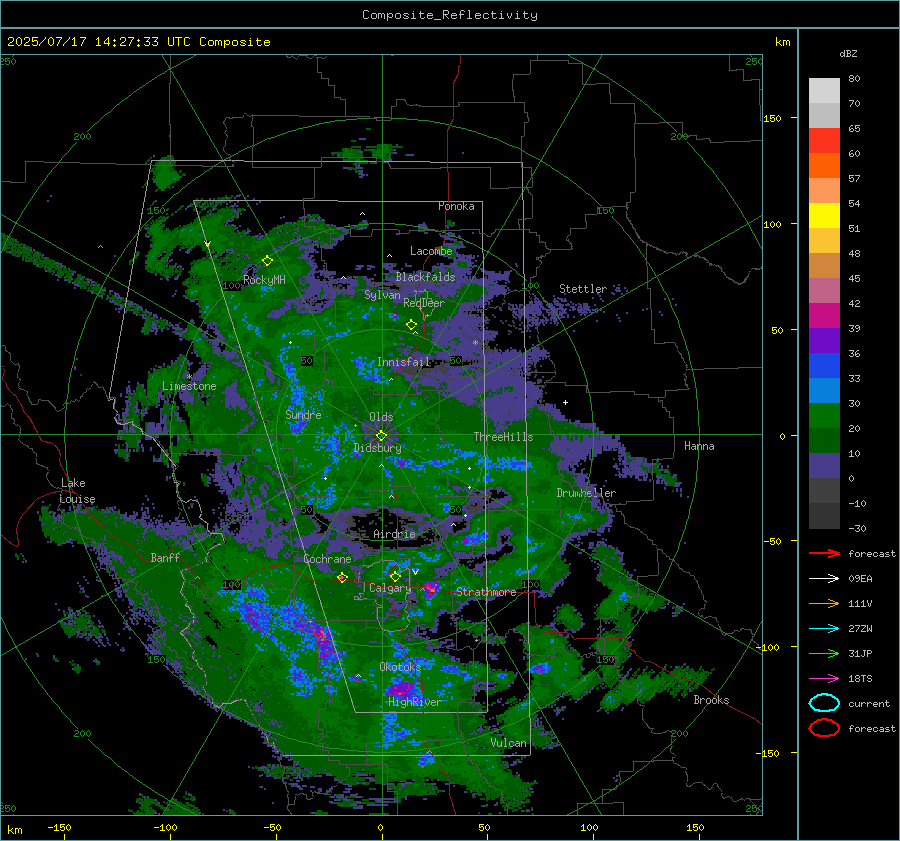Click the RockyMH label on the map
Image resolution: width=900 pixels, height=841 pixels.
[x=264, y=280]
